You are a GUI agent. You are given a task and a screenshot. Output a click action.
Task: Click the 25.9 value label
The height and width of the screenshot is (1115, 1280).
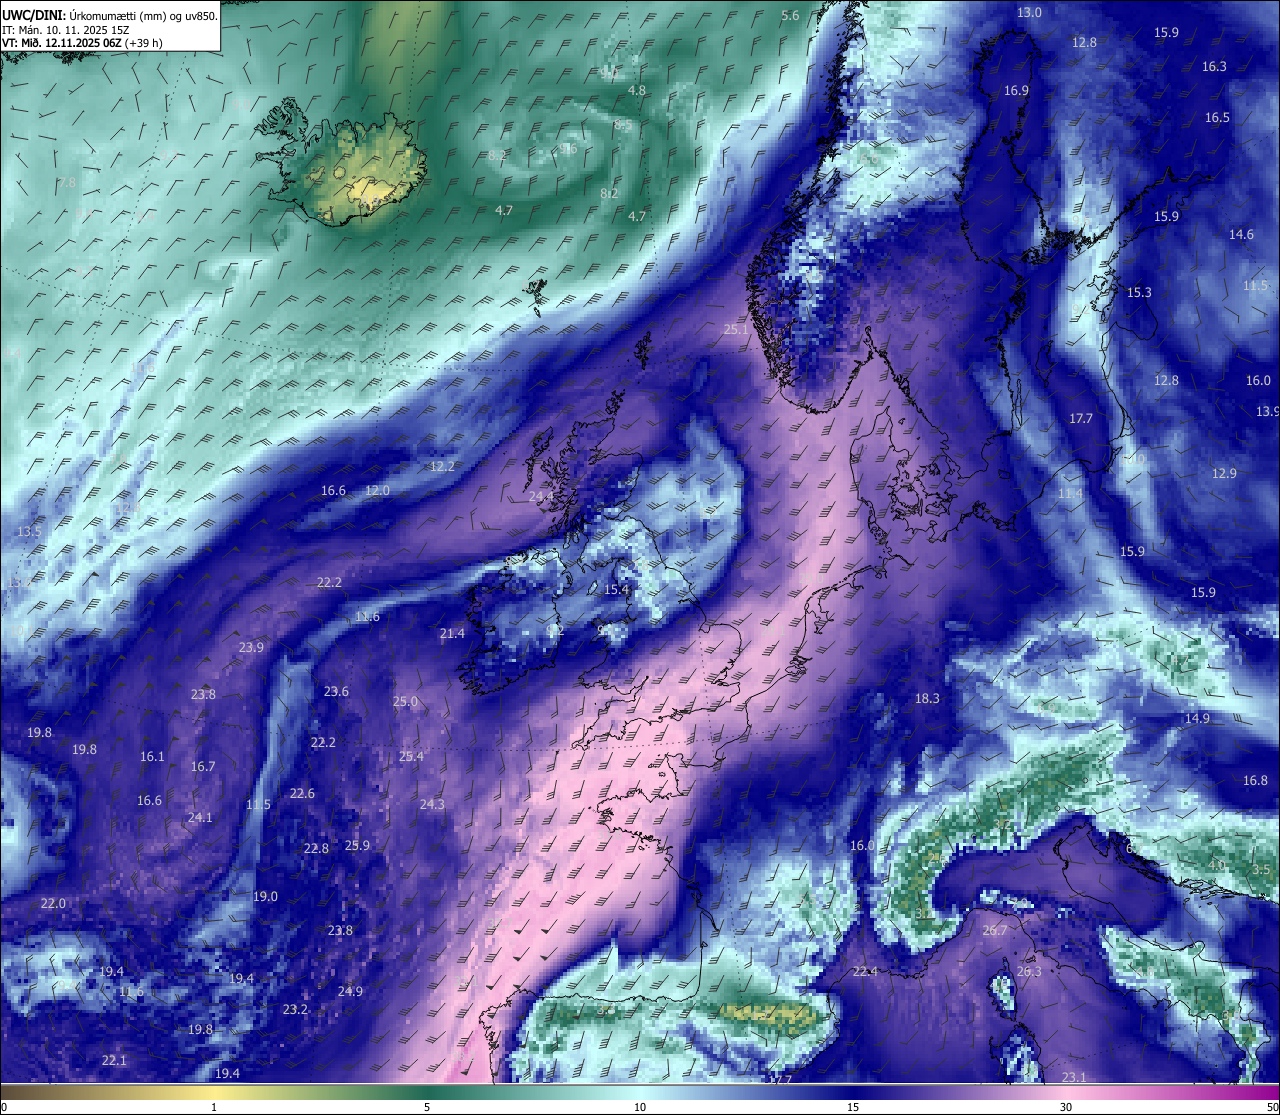pos(357,845)
